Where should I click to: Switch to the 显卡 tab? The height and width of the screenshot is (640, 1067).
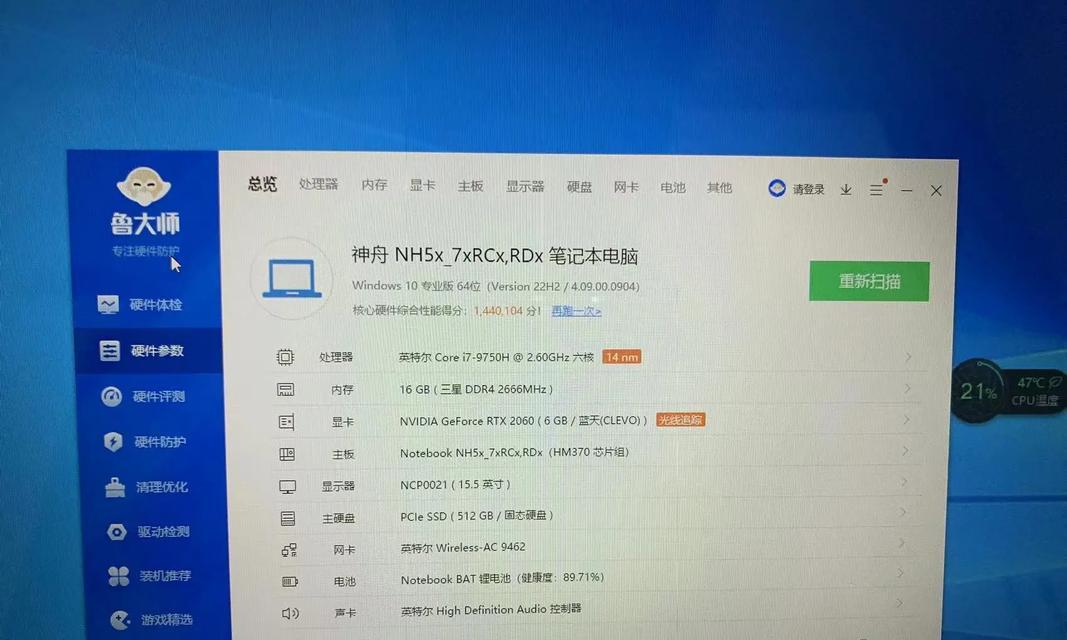422,185
